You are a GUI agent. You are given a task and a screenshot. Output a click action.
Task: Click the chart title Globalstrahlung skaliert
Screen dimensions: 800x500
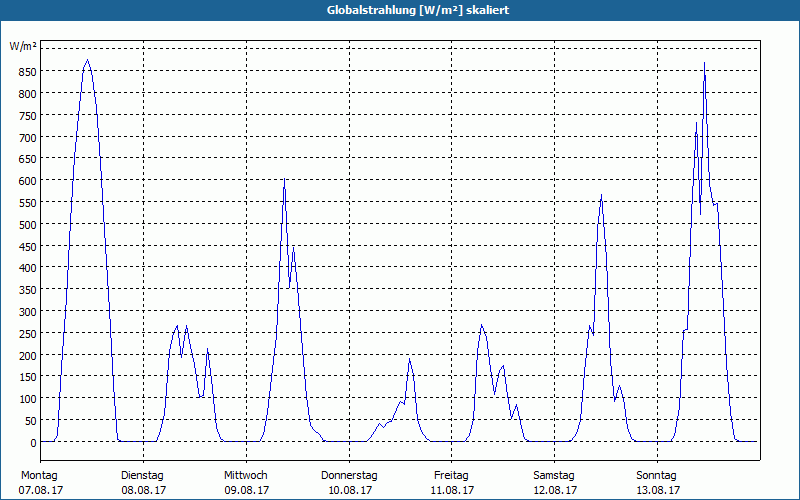[418, 10]
